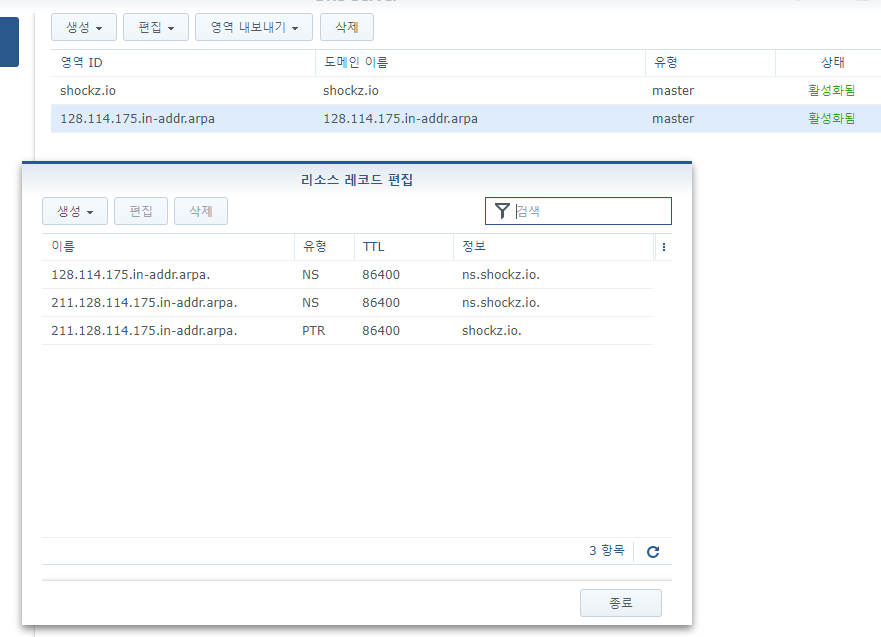Open the 영역 내보내기 dropdown
This screenshot has width=881, height=637.
[254, 27]
